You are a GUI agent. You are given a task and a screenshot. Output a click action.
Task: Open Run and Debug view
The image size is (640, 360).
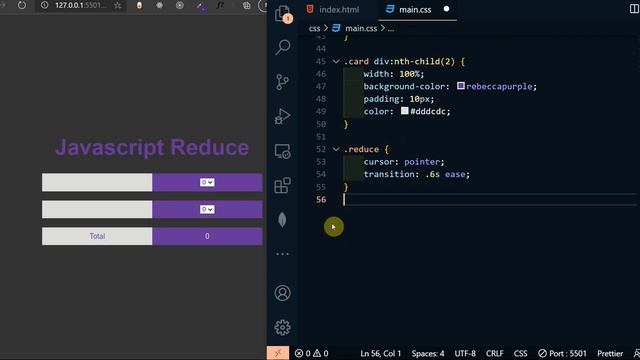click(x=282, y=116)
